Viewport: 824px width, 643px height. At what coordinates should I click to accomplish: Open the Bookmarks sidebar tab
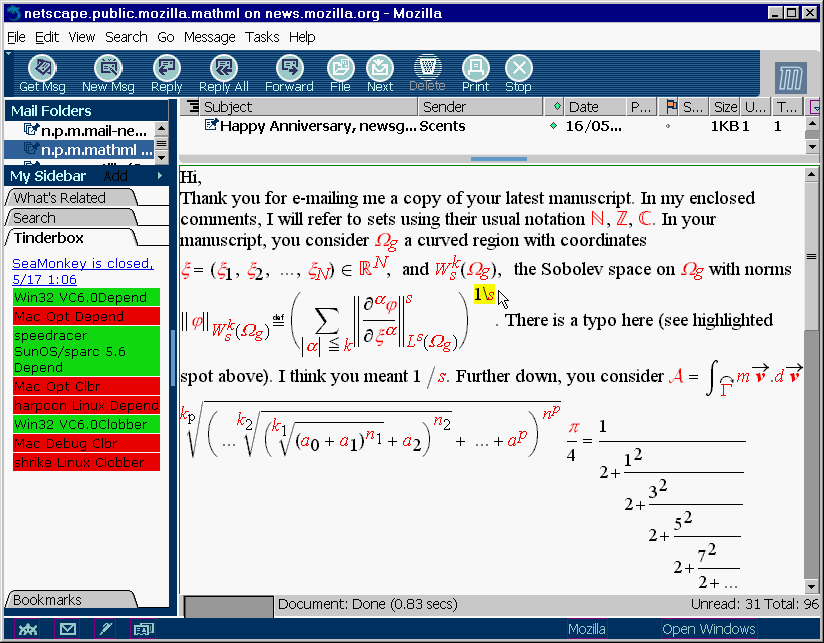coord(71,600)
